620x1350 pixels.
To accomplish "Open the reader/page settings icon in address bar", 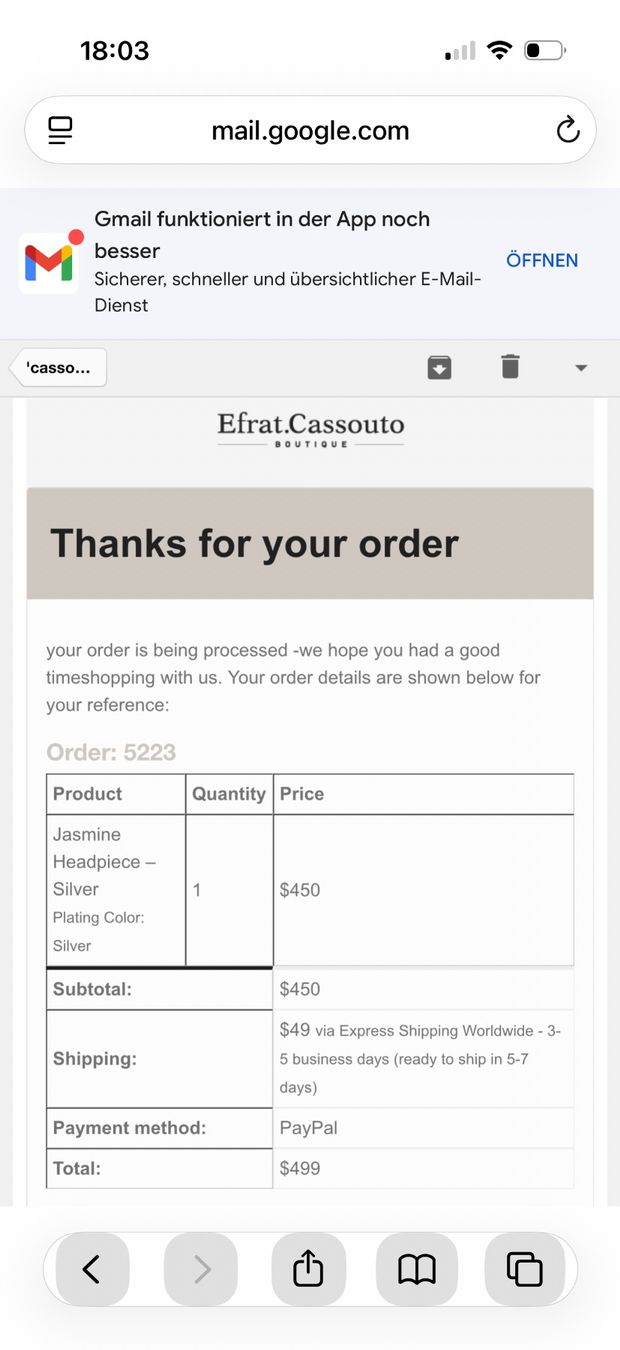I will pyautogui.click(x=61, y=130).
